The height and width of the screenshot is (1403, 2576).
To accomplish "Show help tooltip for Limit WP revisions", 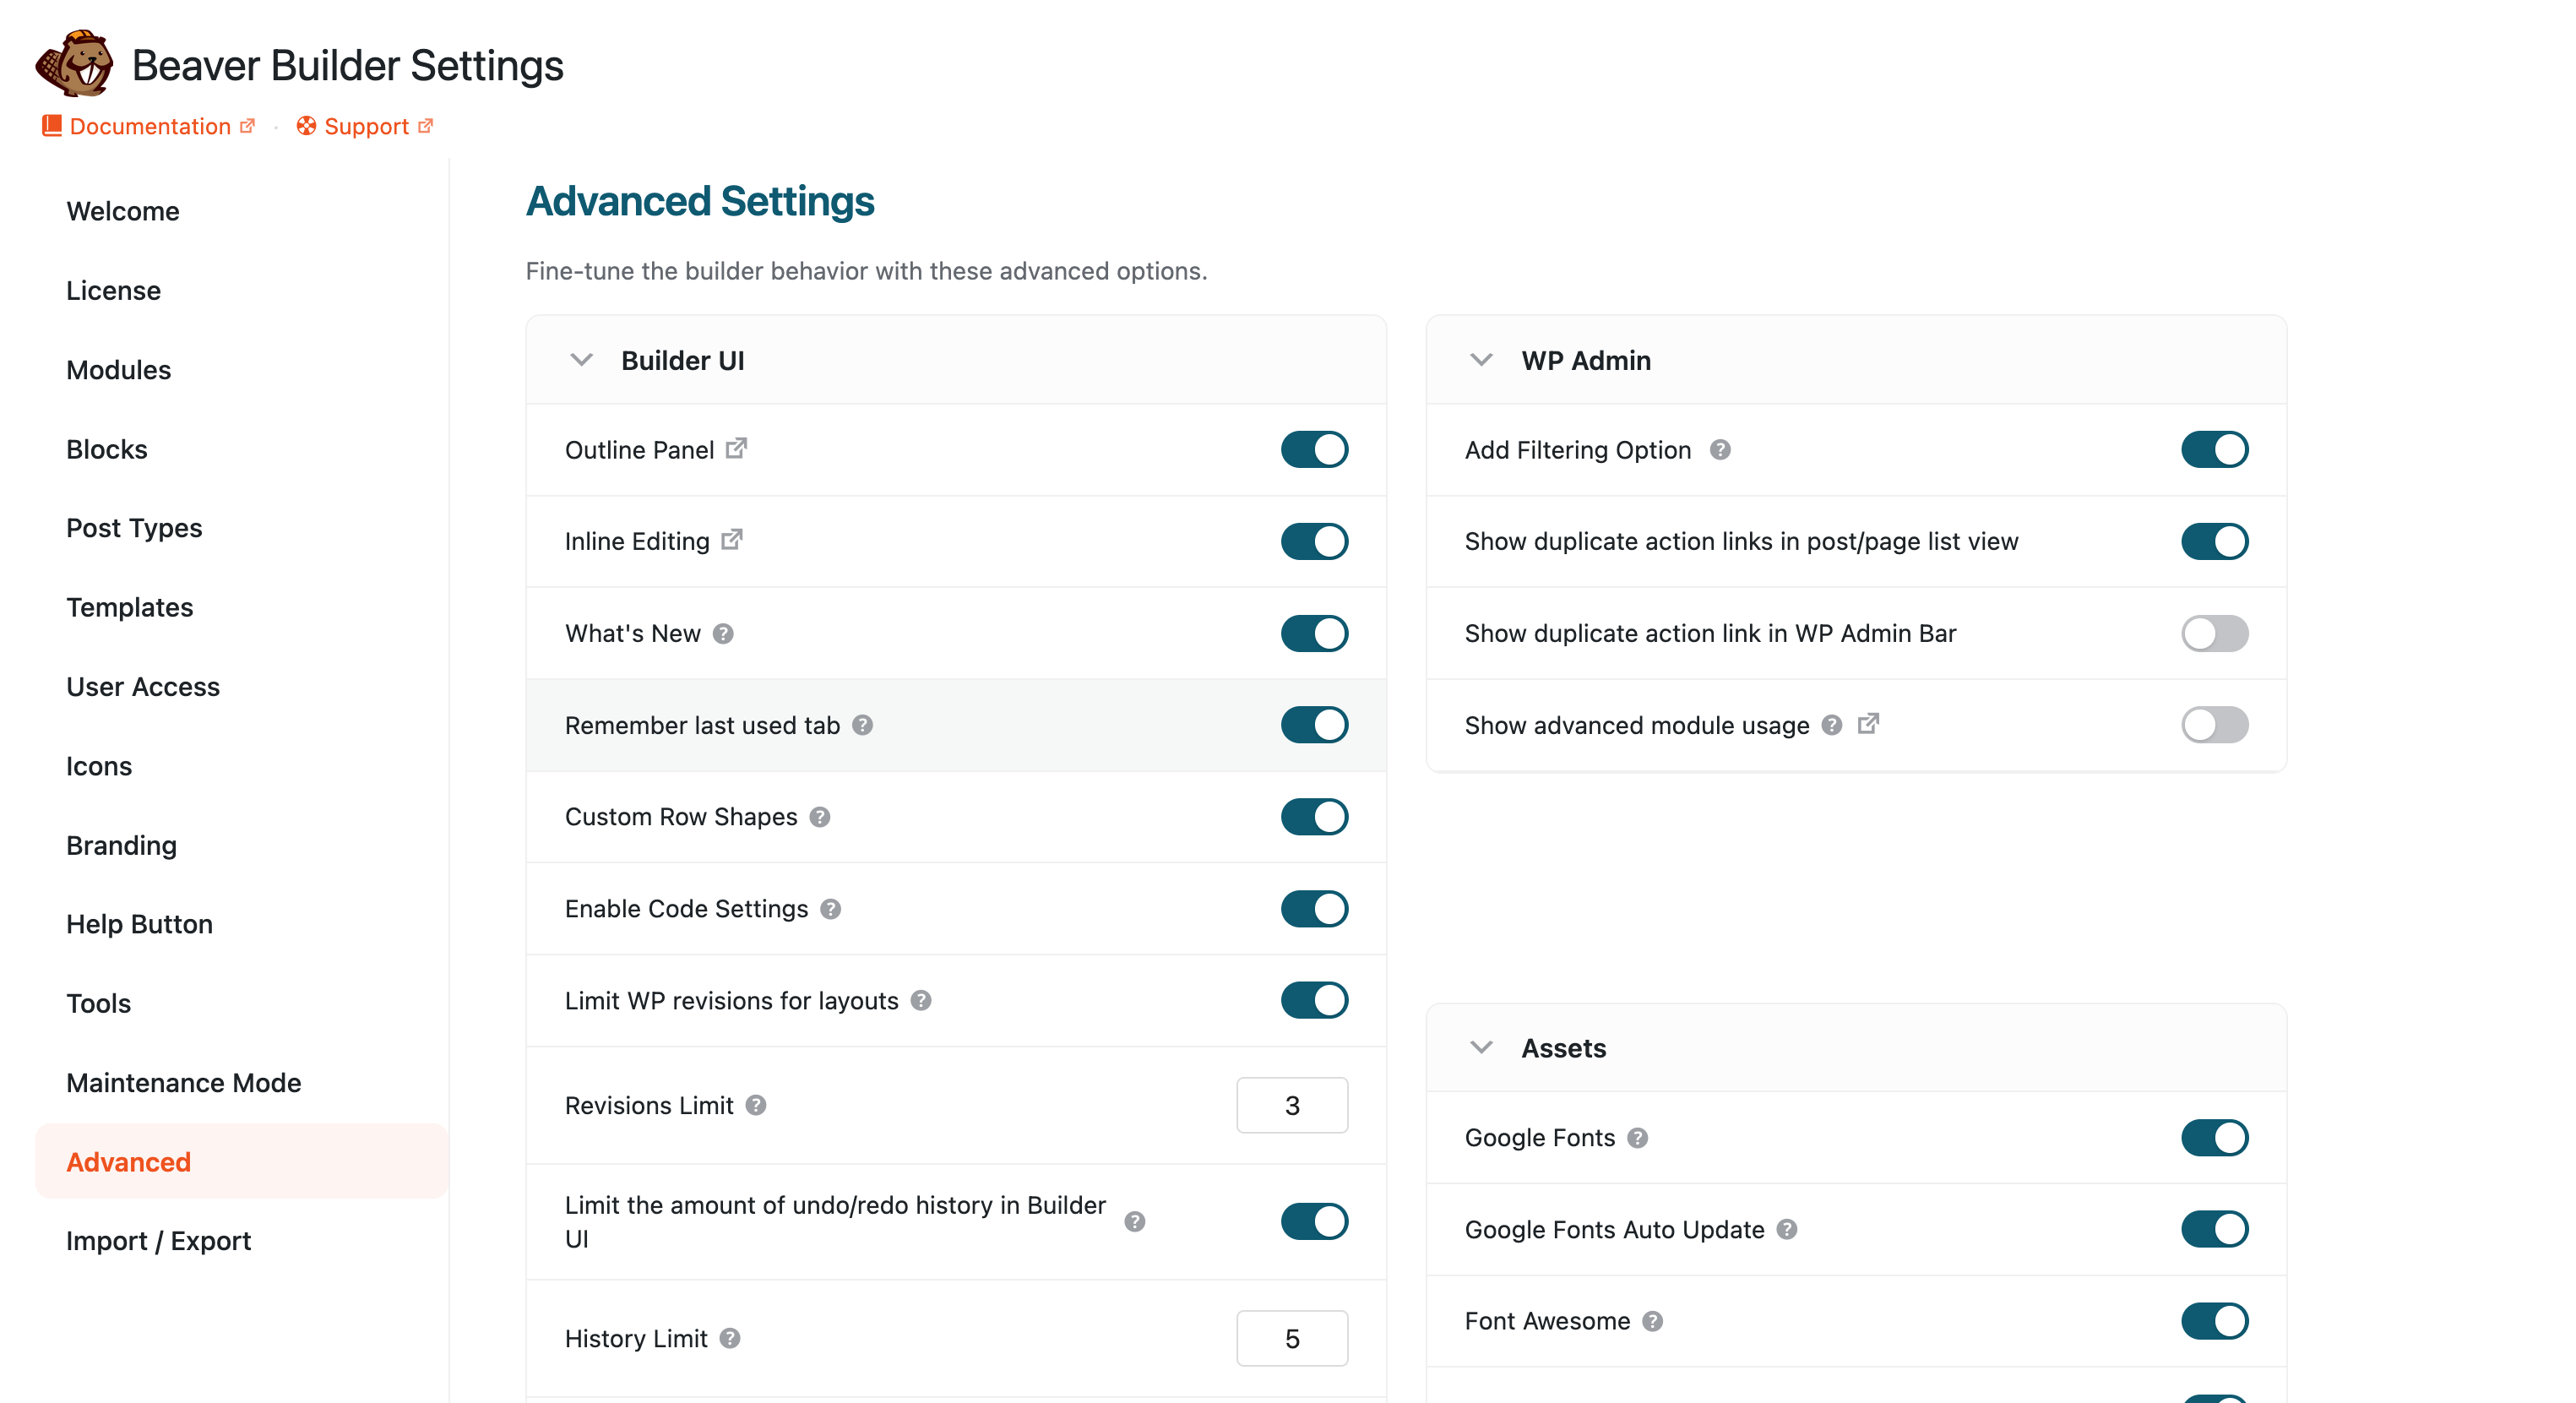I will click(921, 1000).
